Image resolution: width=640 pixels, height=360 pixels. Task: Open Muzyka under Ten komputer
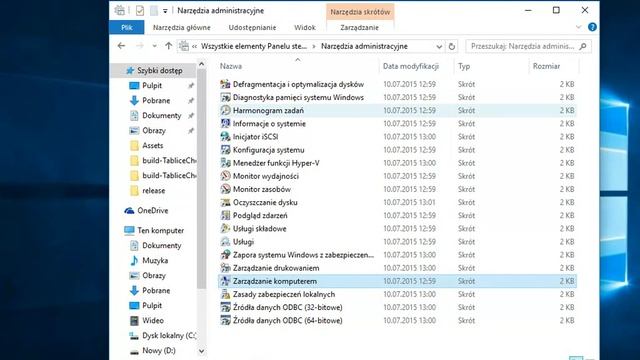click(x=155, y=260)
